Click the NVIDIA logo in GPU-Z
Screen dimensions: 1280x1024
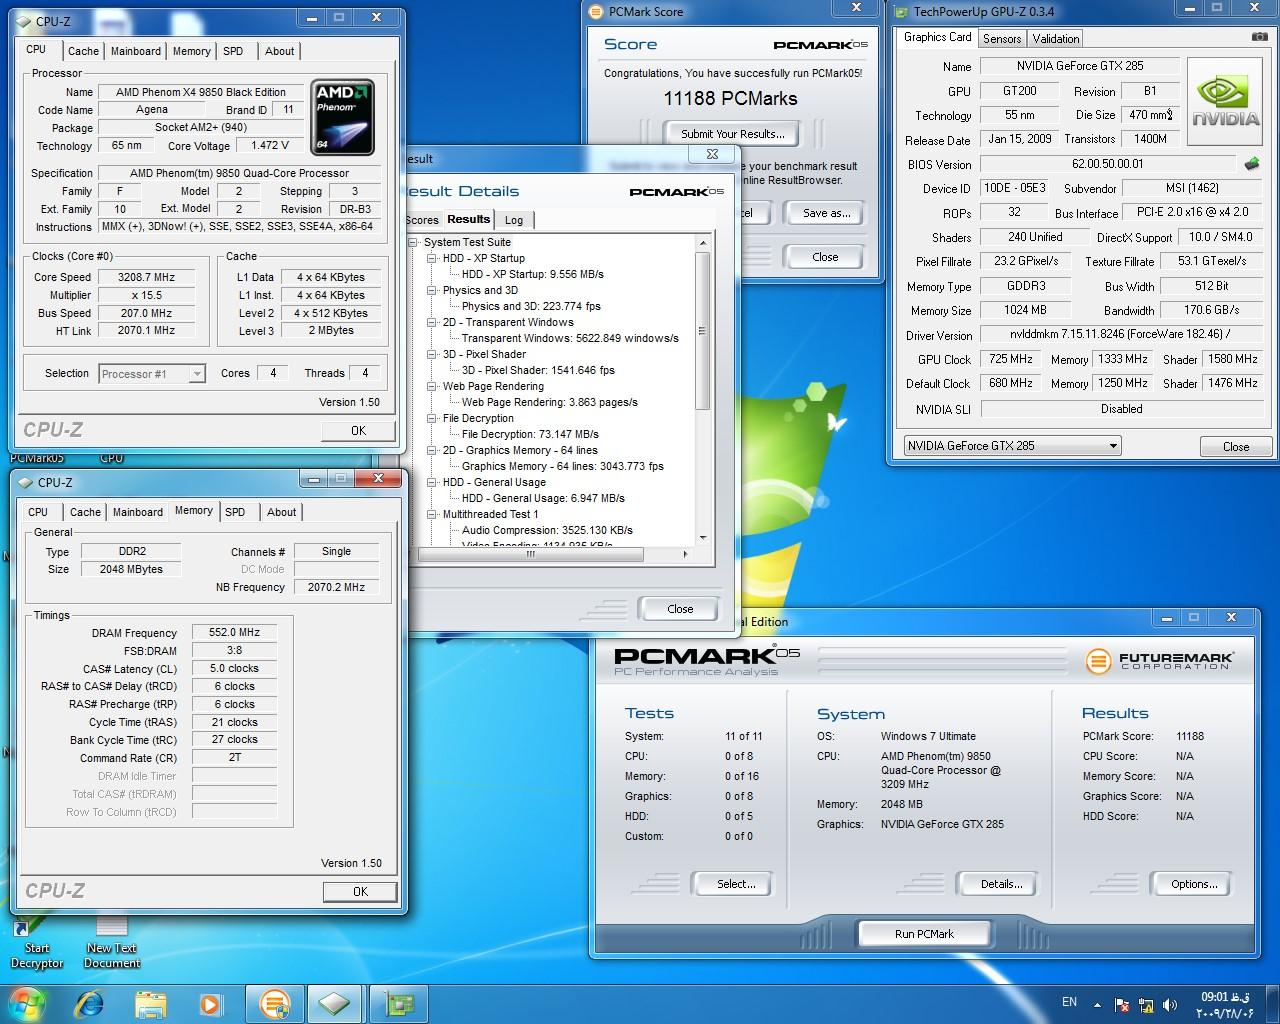(x=1227, y=104)
